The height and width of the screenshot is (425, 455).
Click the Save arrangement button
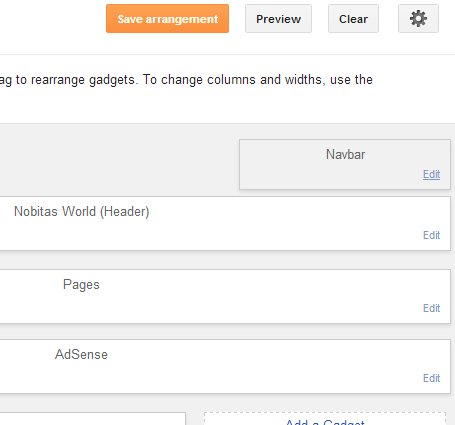click(x=167, y=19)
